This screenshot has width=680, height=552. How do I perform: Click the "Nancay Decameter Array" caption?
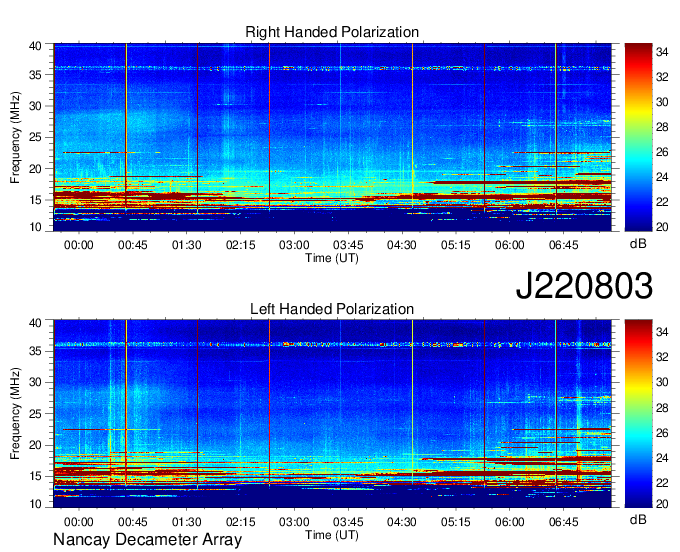[147, 540]
